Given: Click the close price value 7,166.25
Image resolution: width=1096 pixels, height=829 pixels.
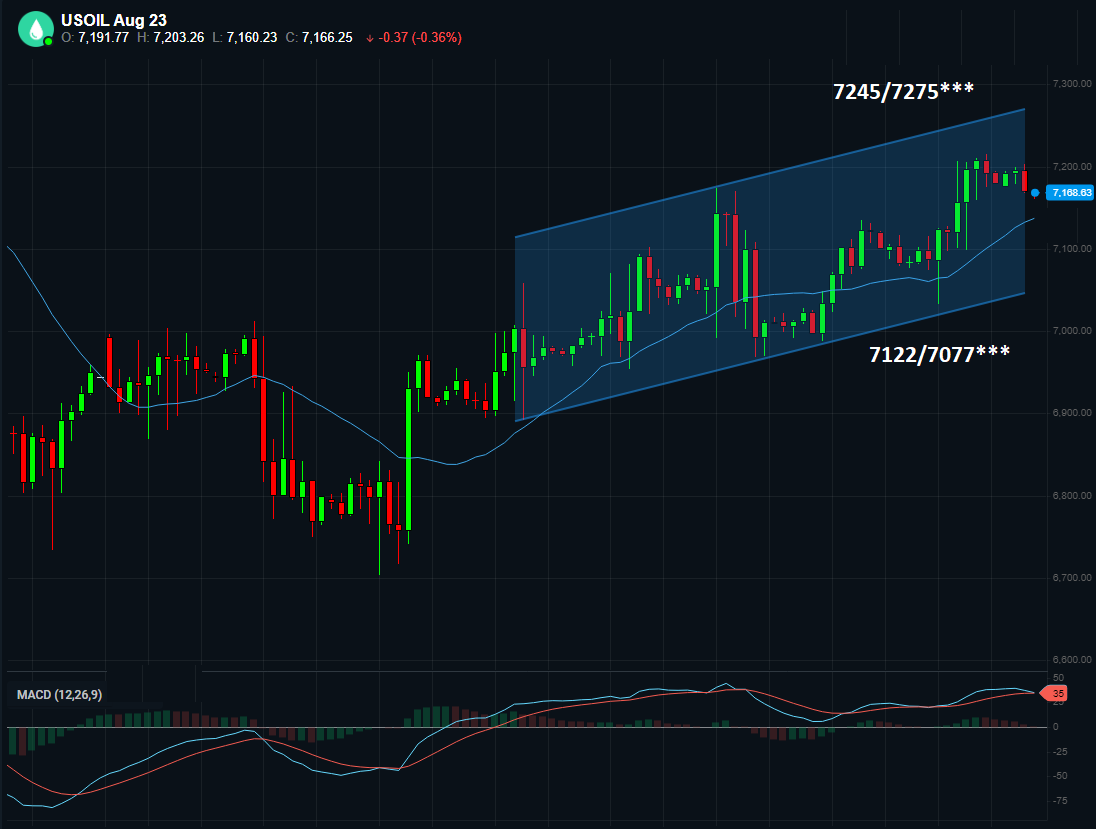Looking at the screenshot, I should coord(327,38).
